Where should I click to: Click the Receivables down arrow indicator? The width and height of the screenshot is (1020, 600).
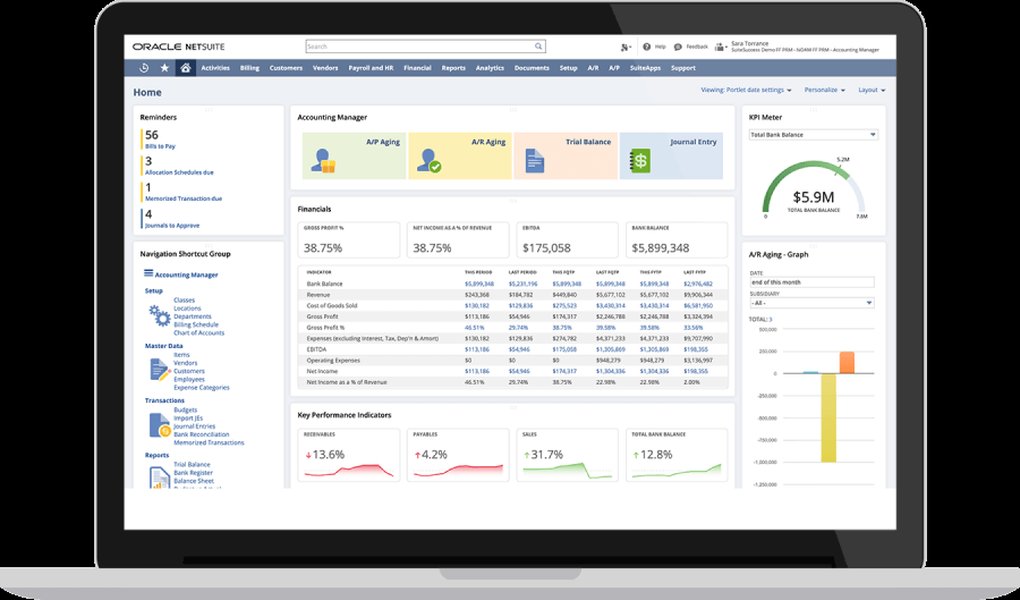point(308,455)
